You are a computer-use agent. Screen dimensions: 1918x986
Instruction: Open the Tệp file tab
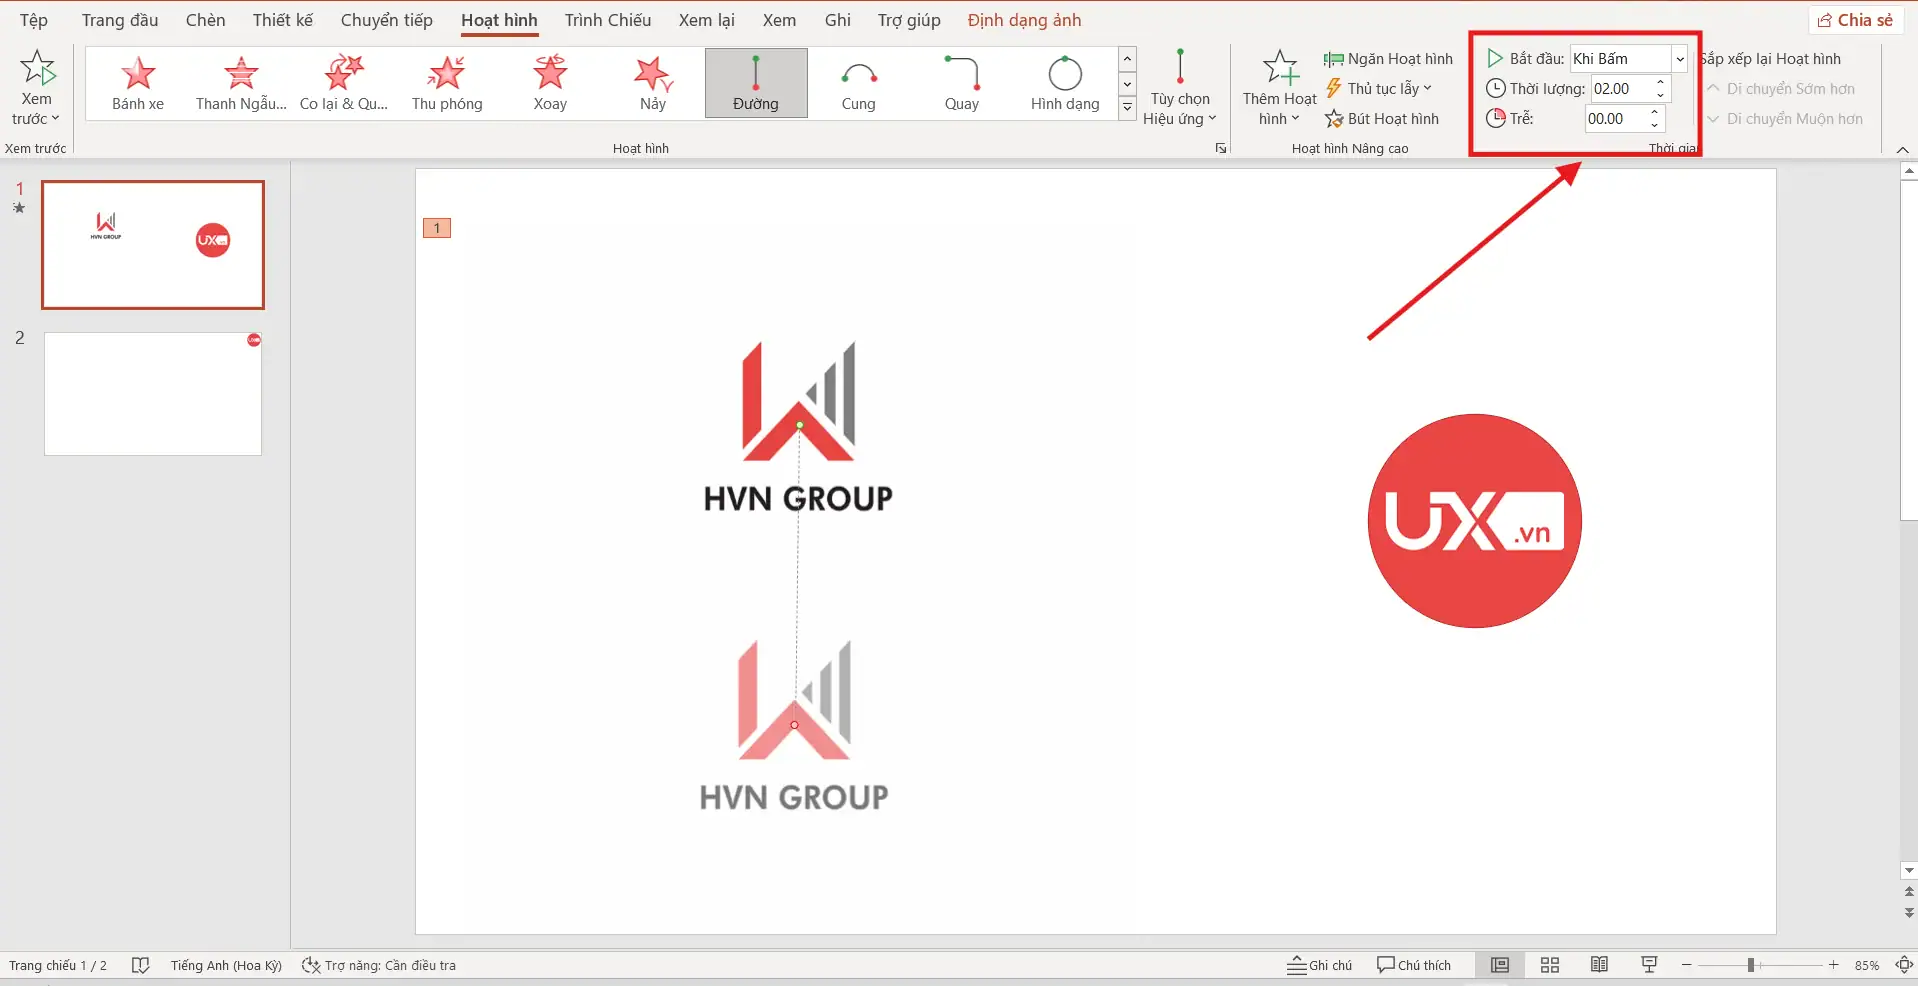[34, 20]
